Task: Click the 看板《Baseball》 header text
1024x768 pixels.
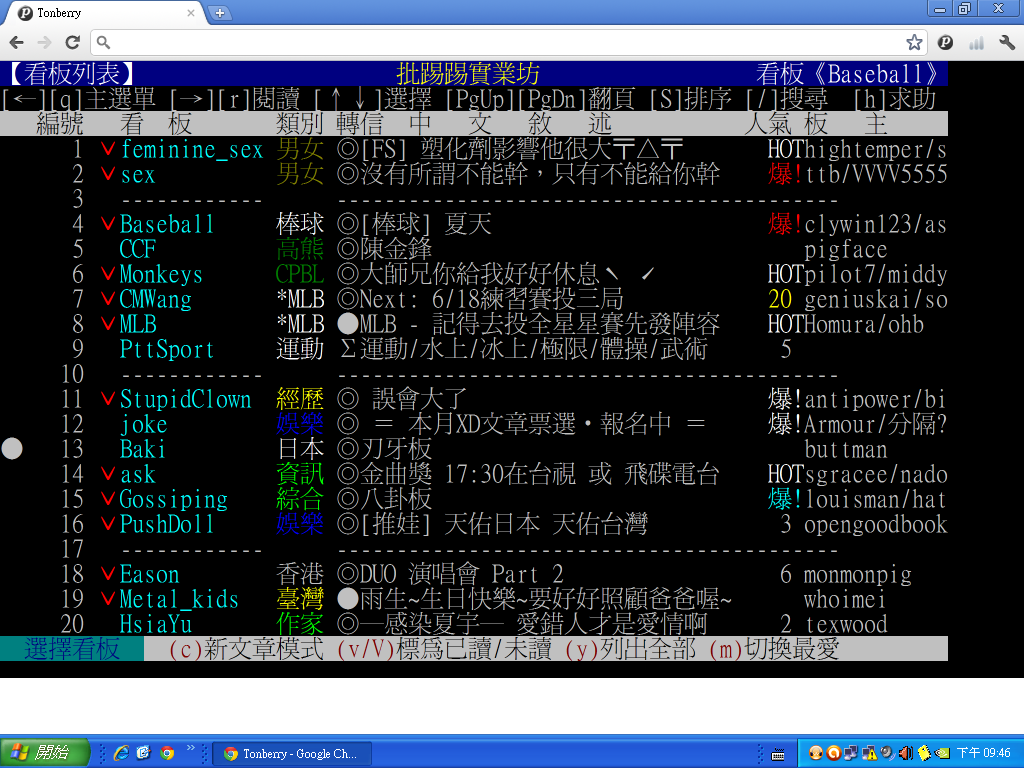Action: point(849,74)
